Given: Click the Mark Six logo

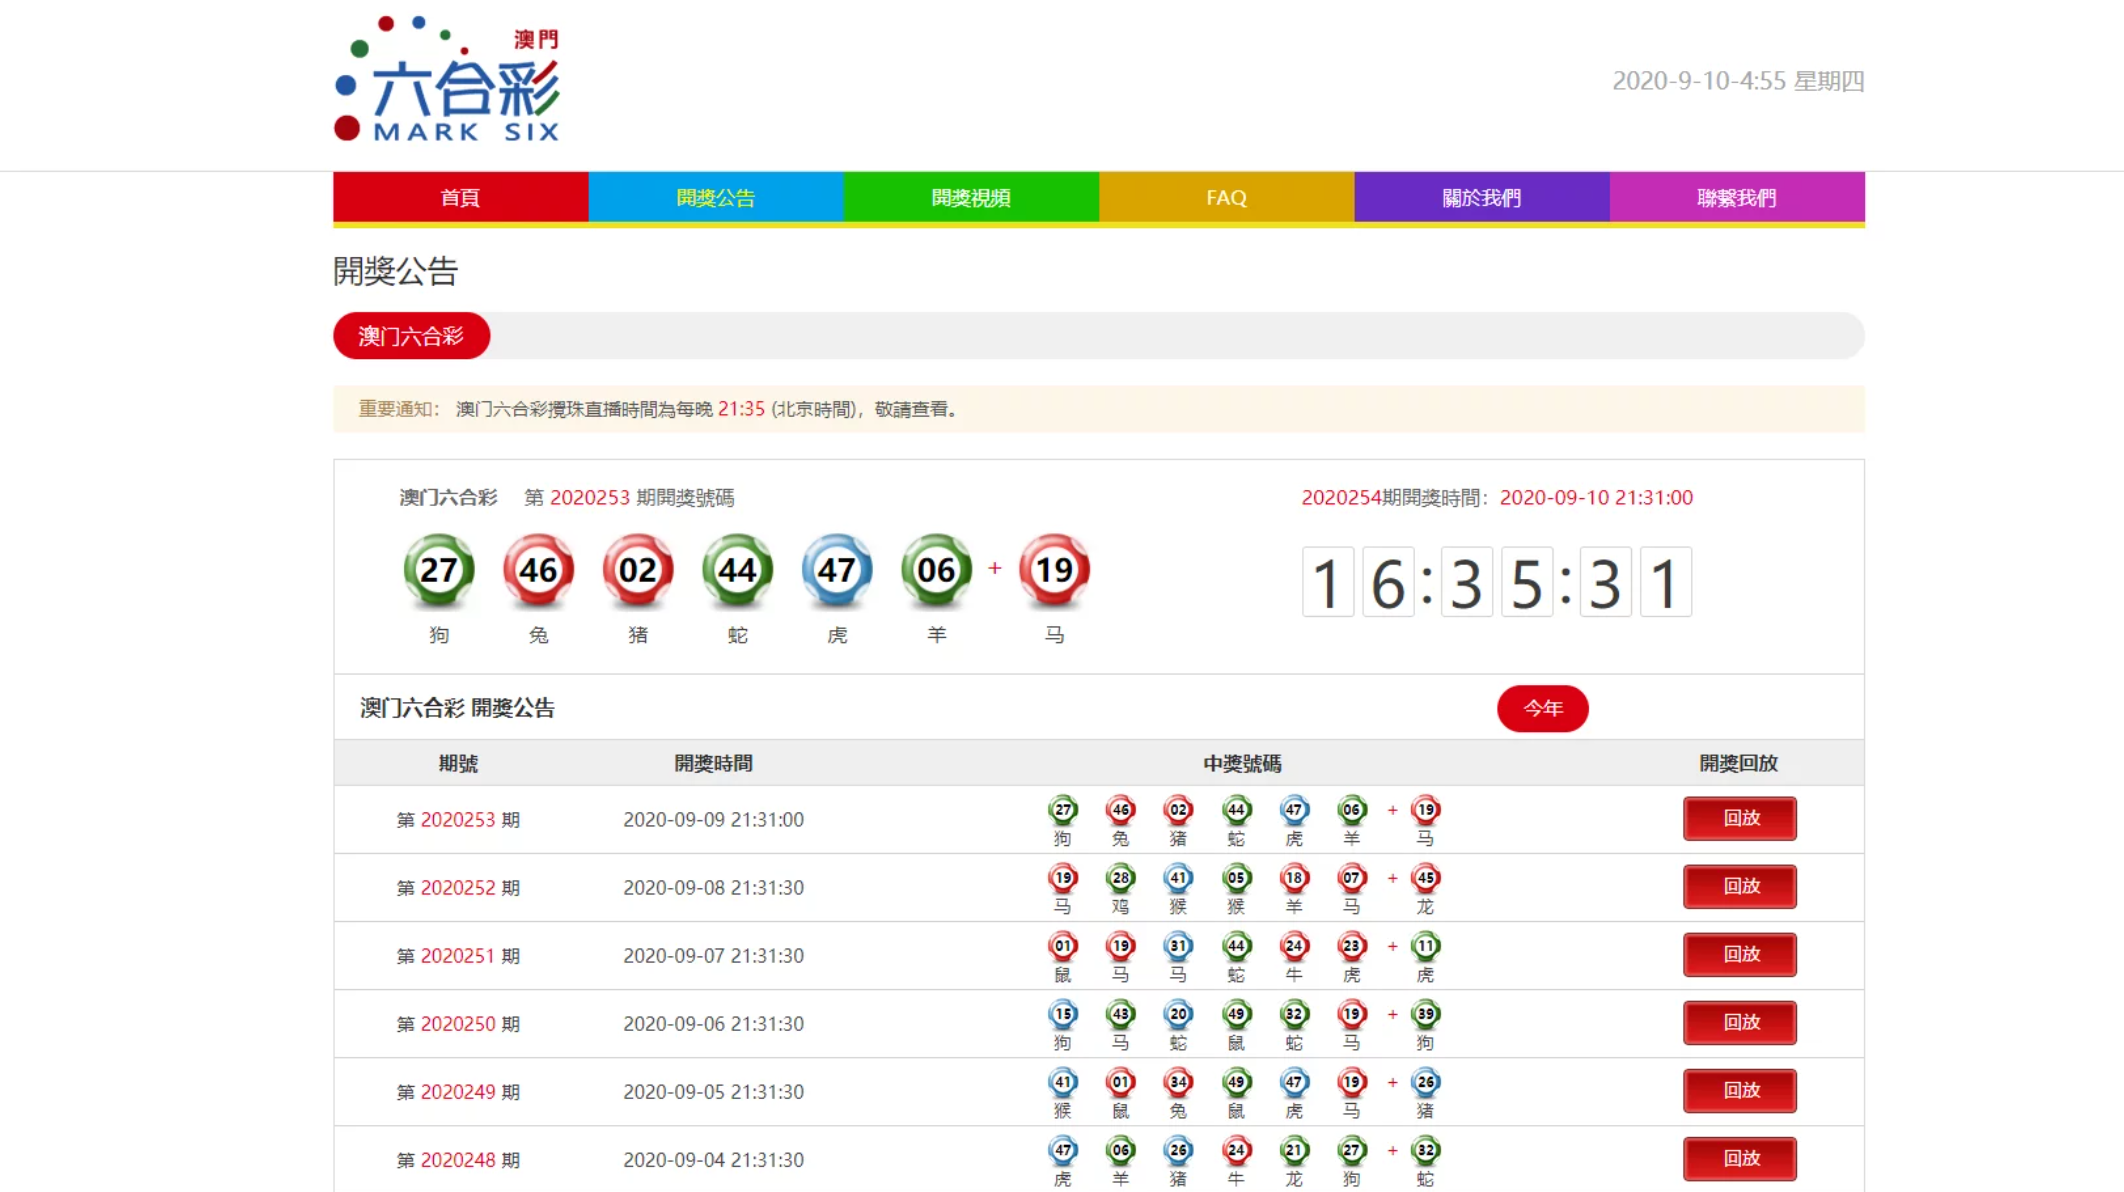Looking at the screenshot, I should pyautogui.click(x=447, y=80).
